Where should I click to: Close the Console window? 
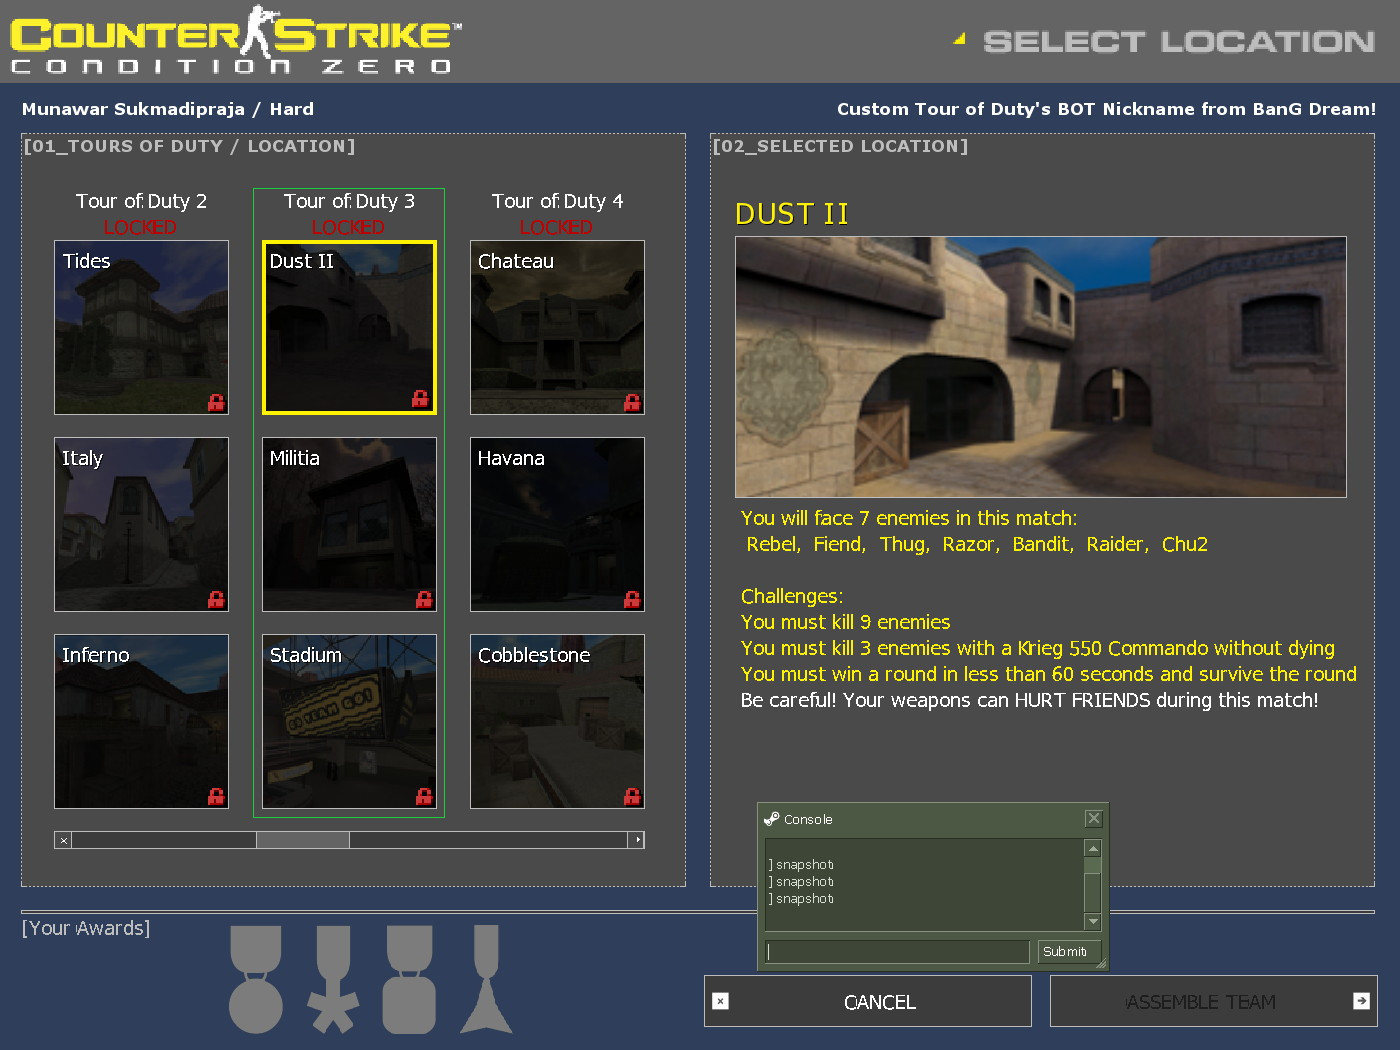point(1093,818)
